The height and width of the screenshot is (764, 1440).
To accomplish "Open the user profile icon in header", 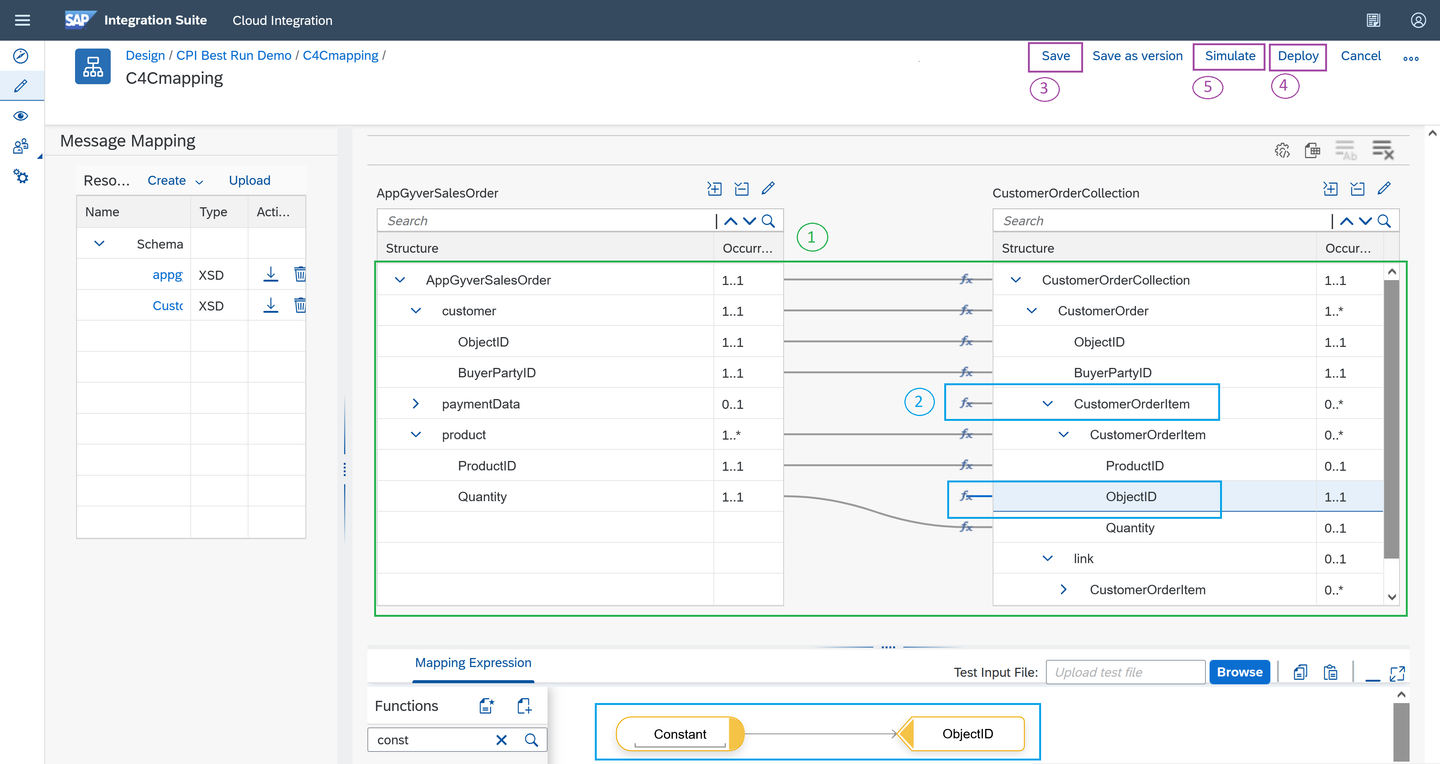I will click(x=1418, y=20).
